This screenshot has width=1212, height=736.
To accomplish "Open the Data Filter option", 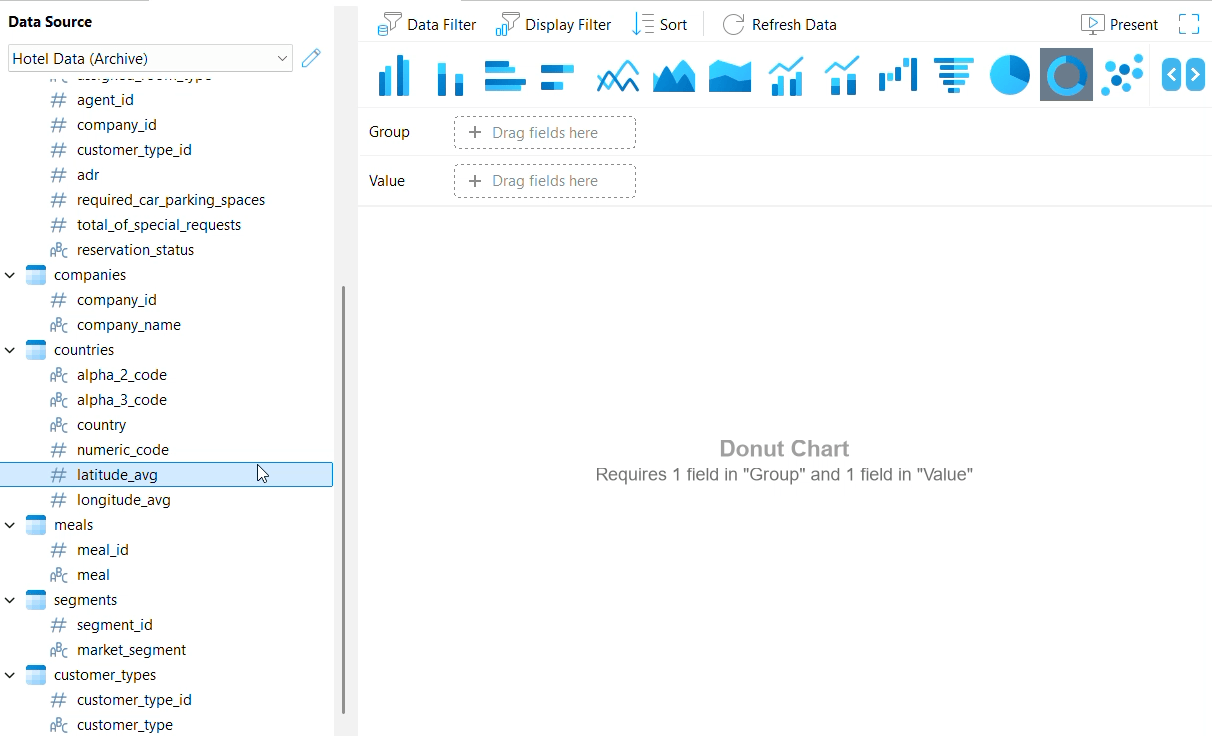I will [427, 24].
